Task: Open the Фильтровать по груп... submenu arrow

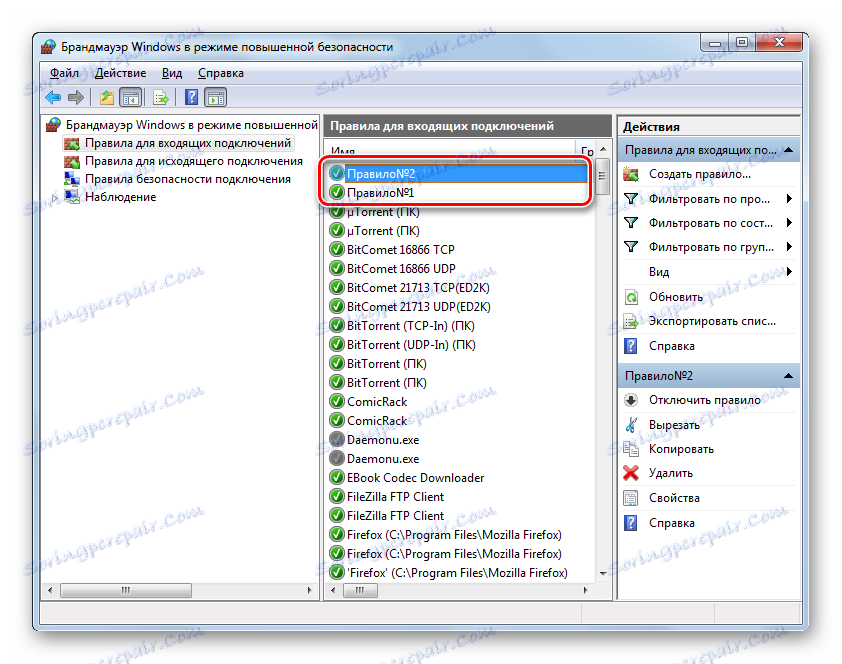Action: coord(789,247)
